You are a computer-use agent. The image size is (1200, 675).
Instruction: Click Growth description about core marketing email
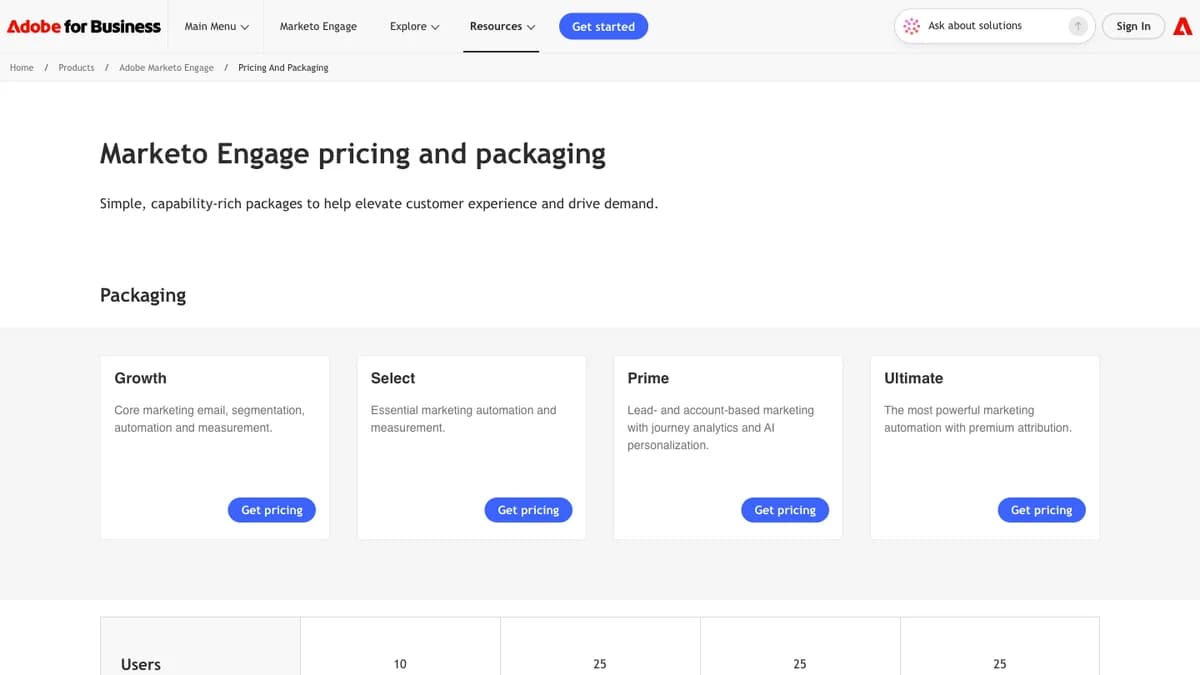click(x=210, y=419)
